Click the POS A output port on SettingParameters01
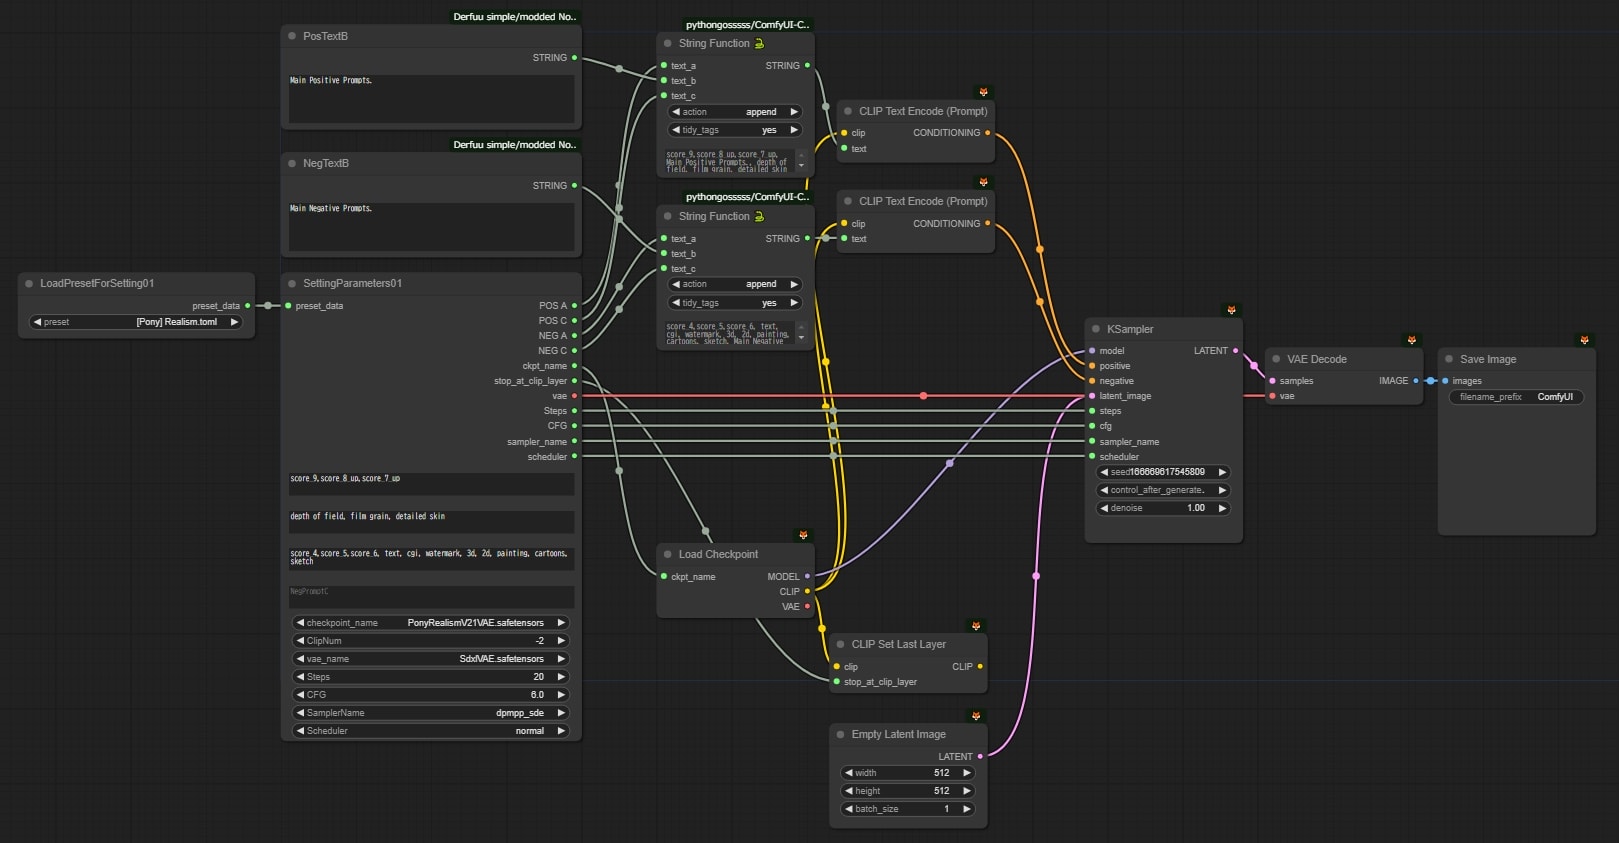The width and height of the screenshot is (1619, 843). click(574, 306)
